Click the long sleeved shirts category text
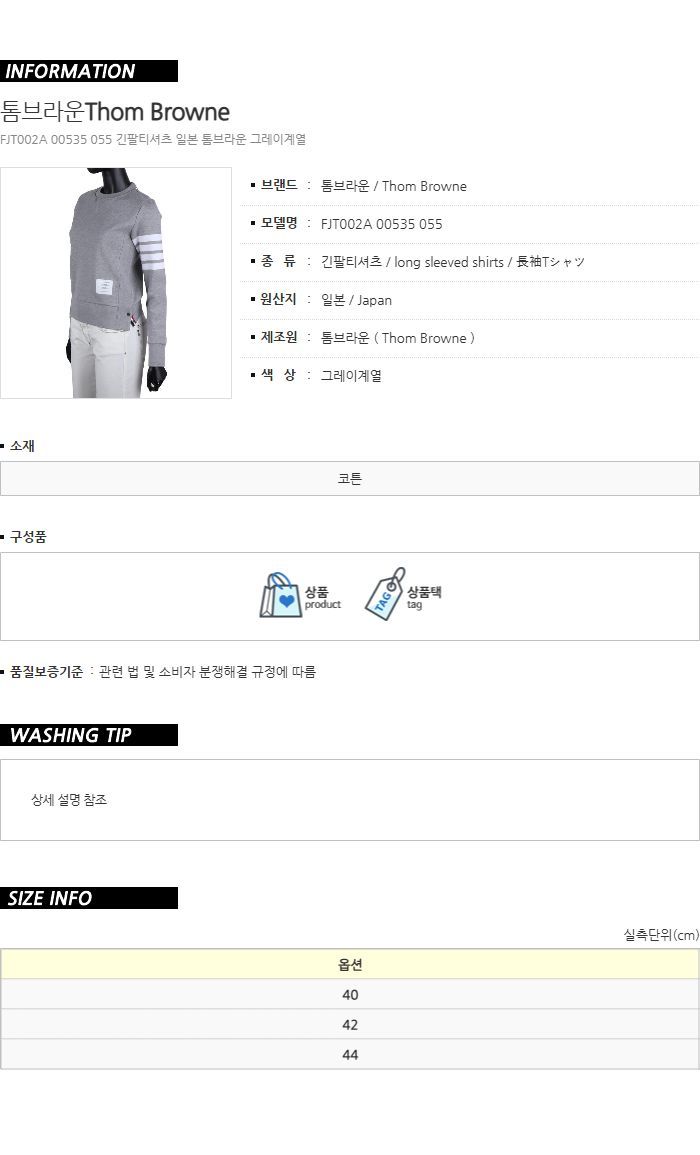 point(449,262)
